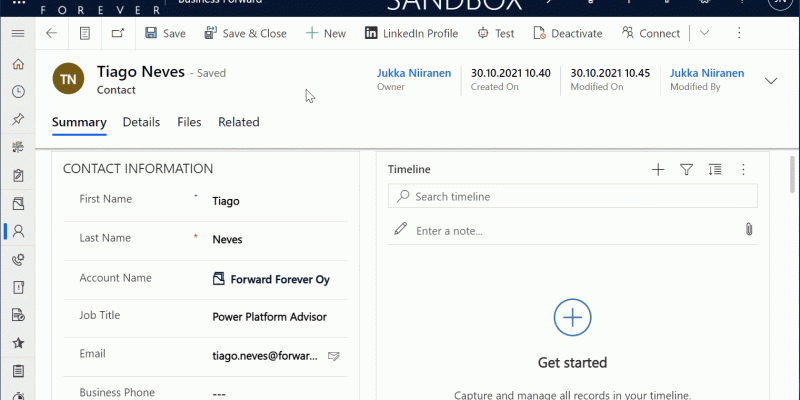Send email using envelope icon

point(334,356)
